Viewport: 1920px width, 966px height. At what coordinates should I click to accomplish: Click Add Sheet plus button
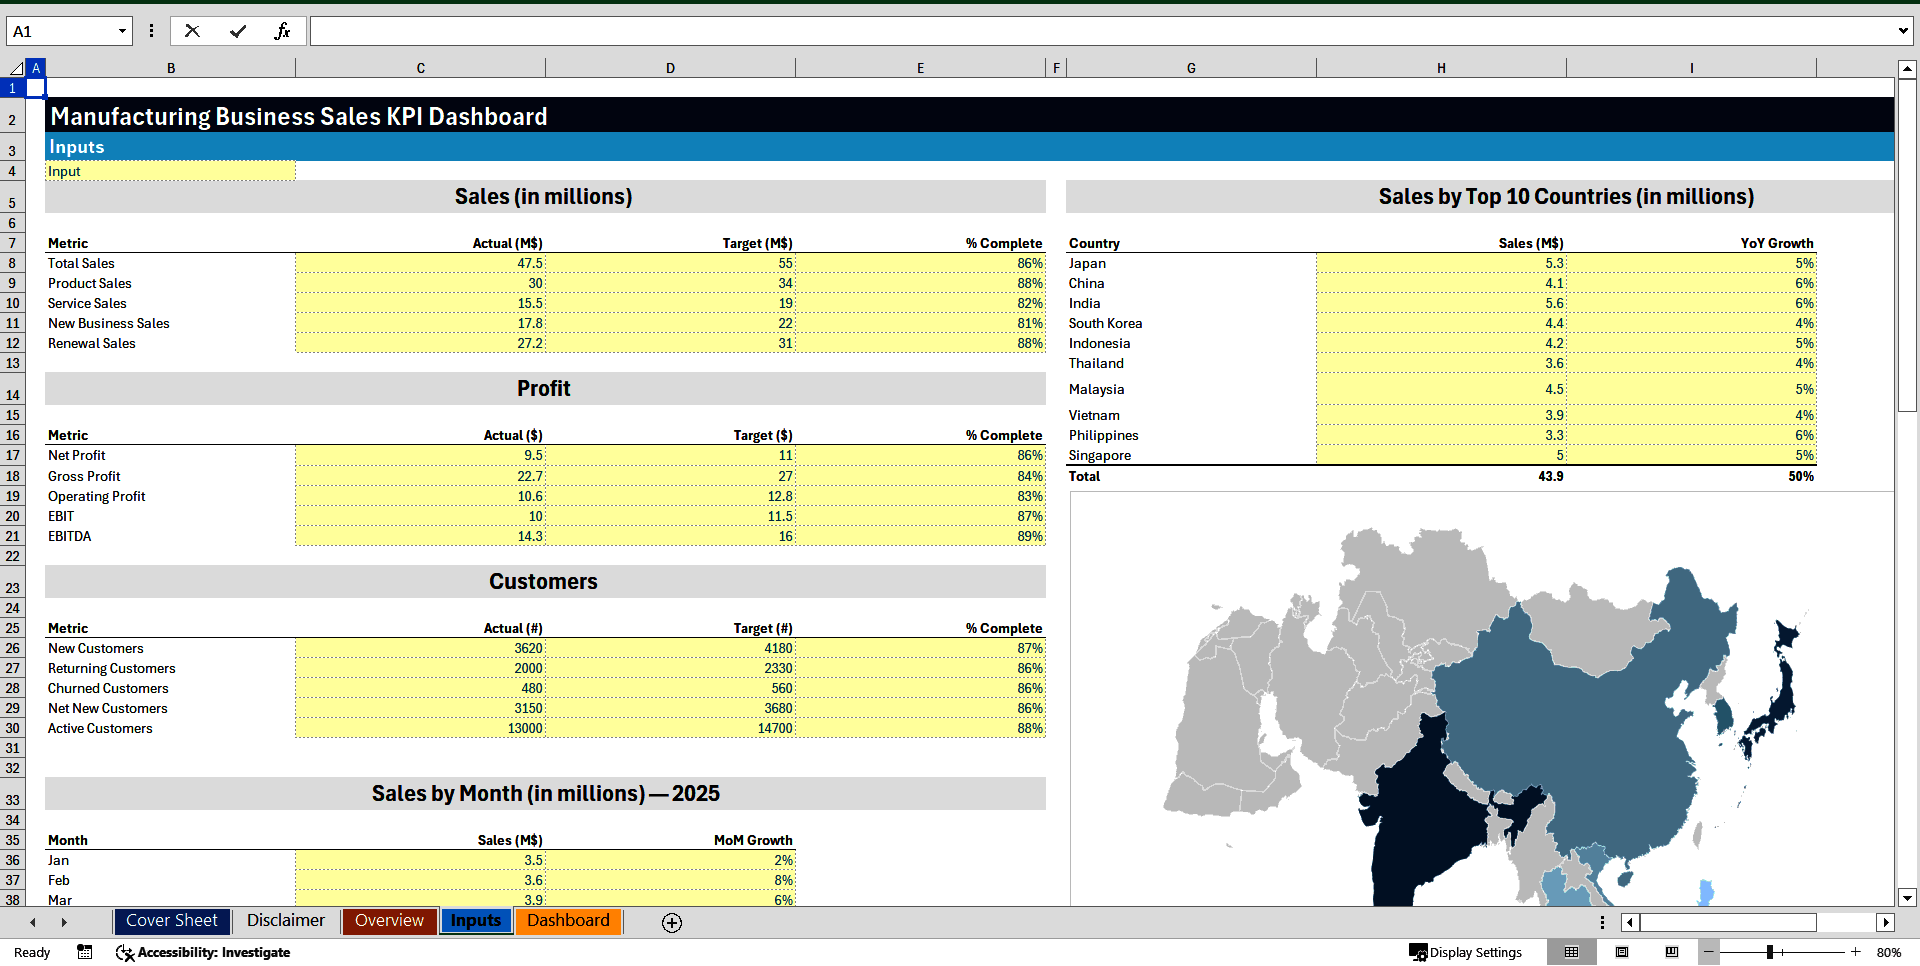671,923
